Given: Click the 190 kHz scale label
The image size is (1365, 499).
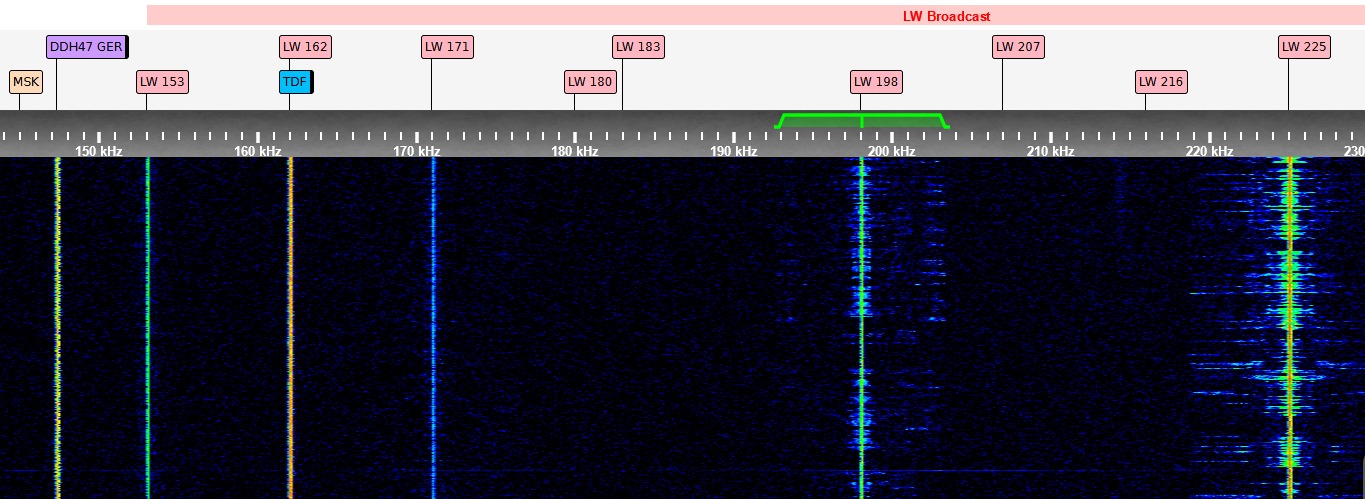Looking at the screenshot, I should tap(734, 151).
